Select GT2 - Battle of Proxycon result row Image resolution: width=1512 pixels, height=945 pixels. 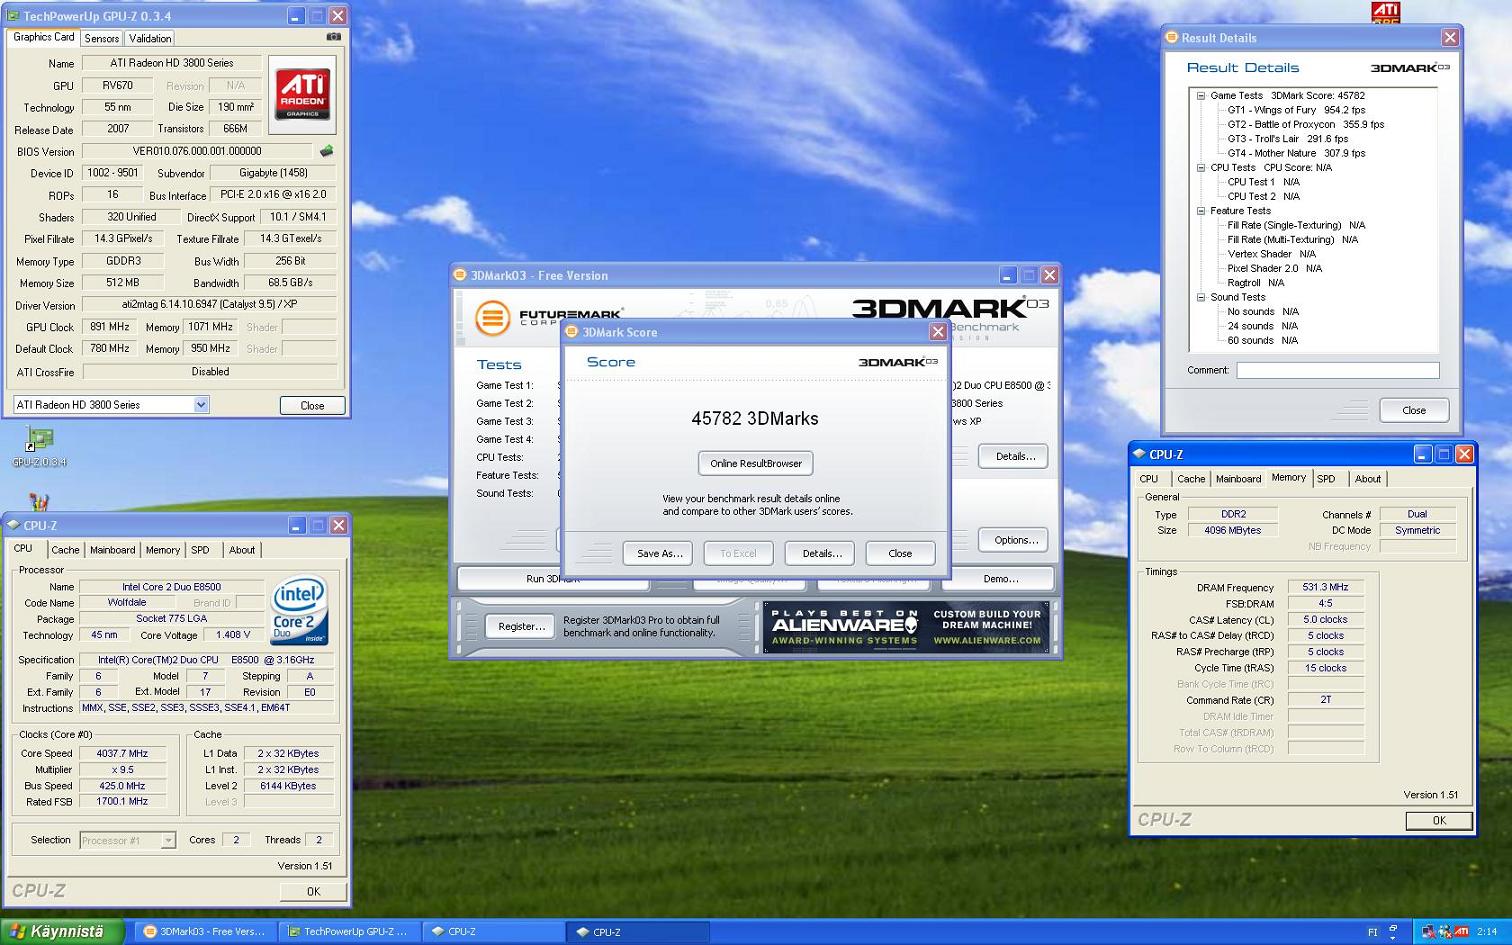[1306, 125]
